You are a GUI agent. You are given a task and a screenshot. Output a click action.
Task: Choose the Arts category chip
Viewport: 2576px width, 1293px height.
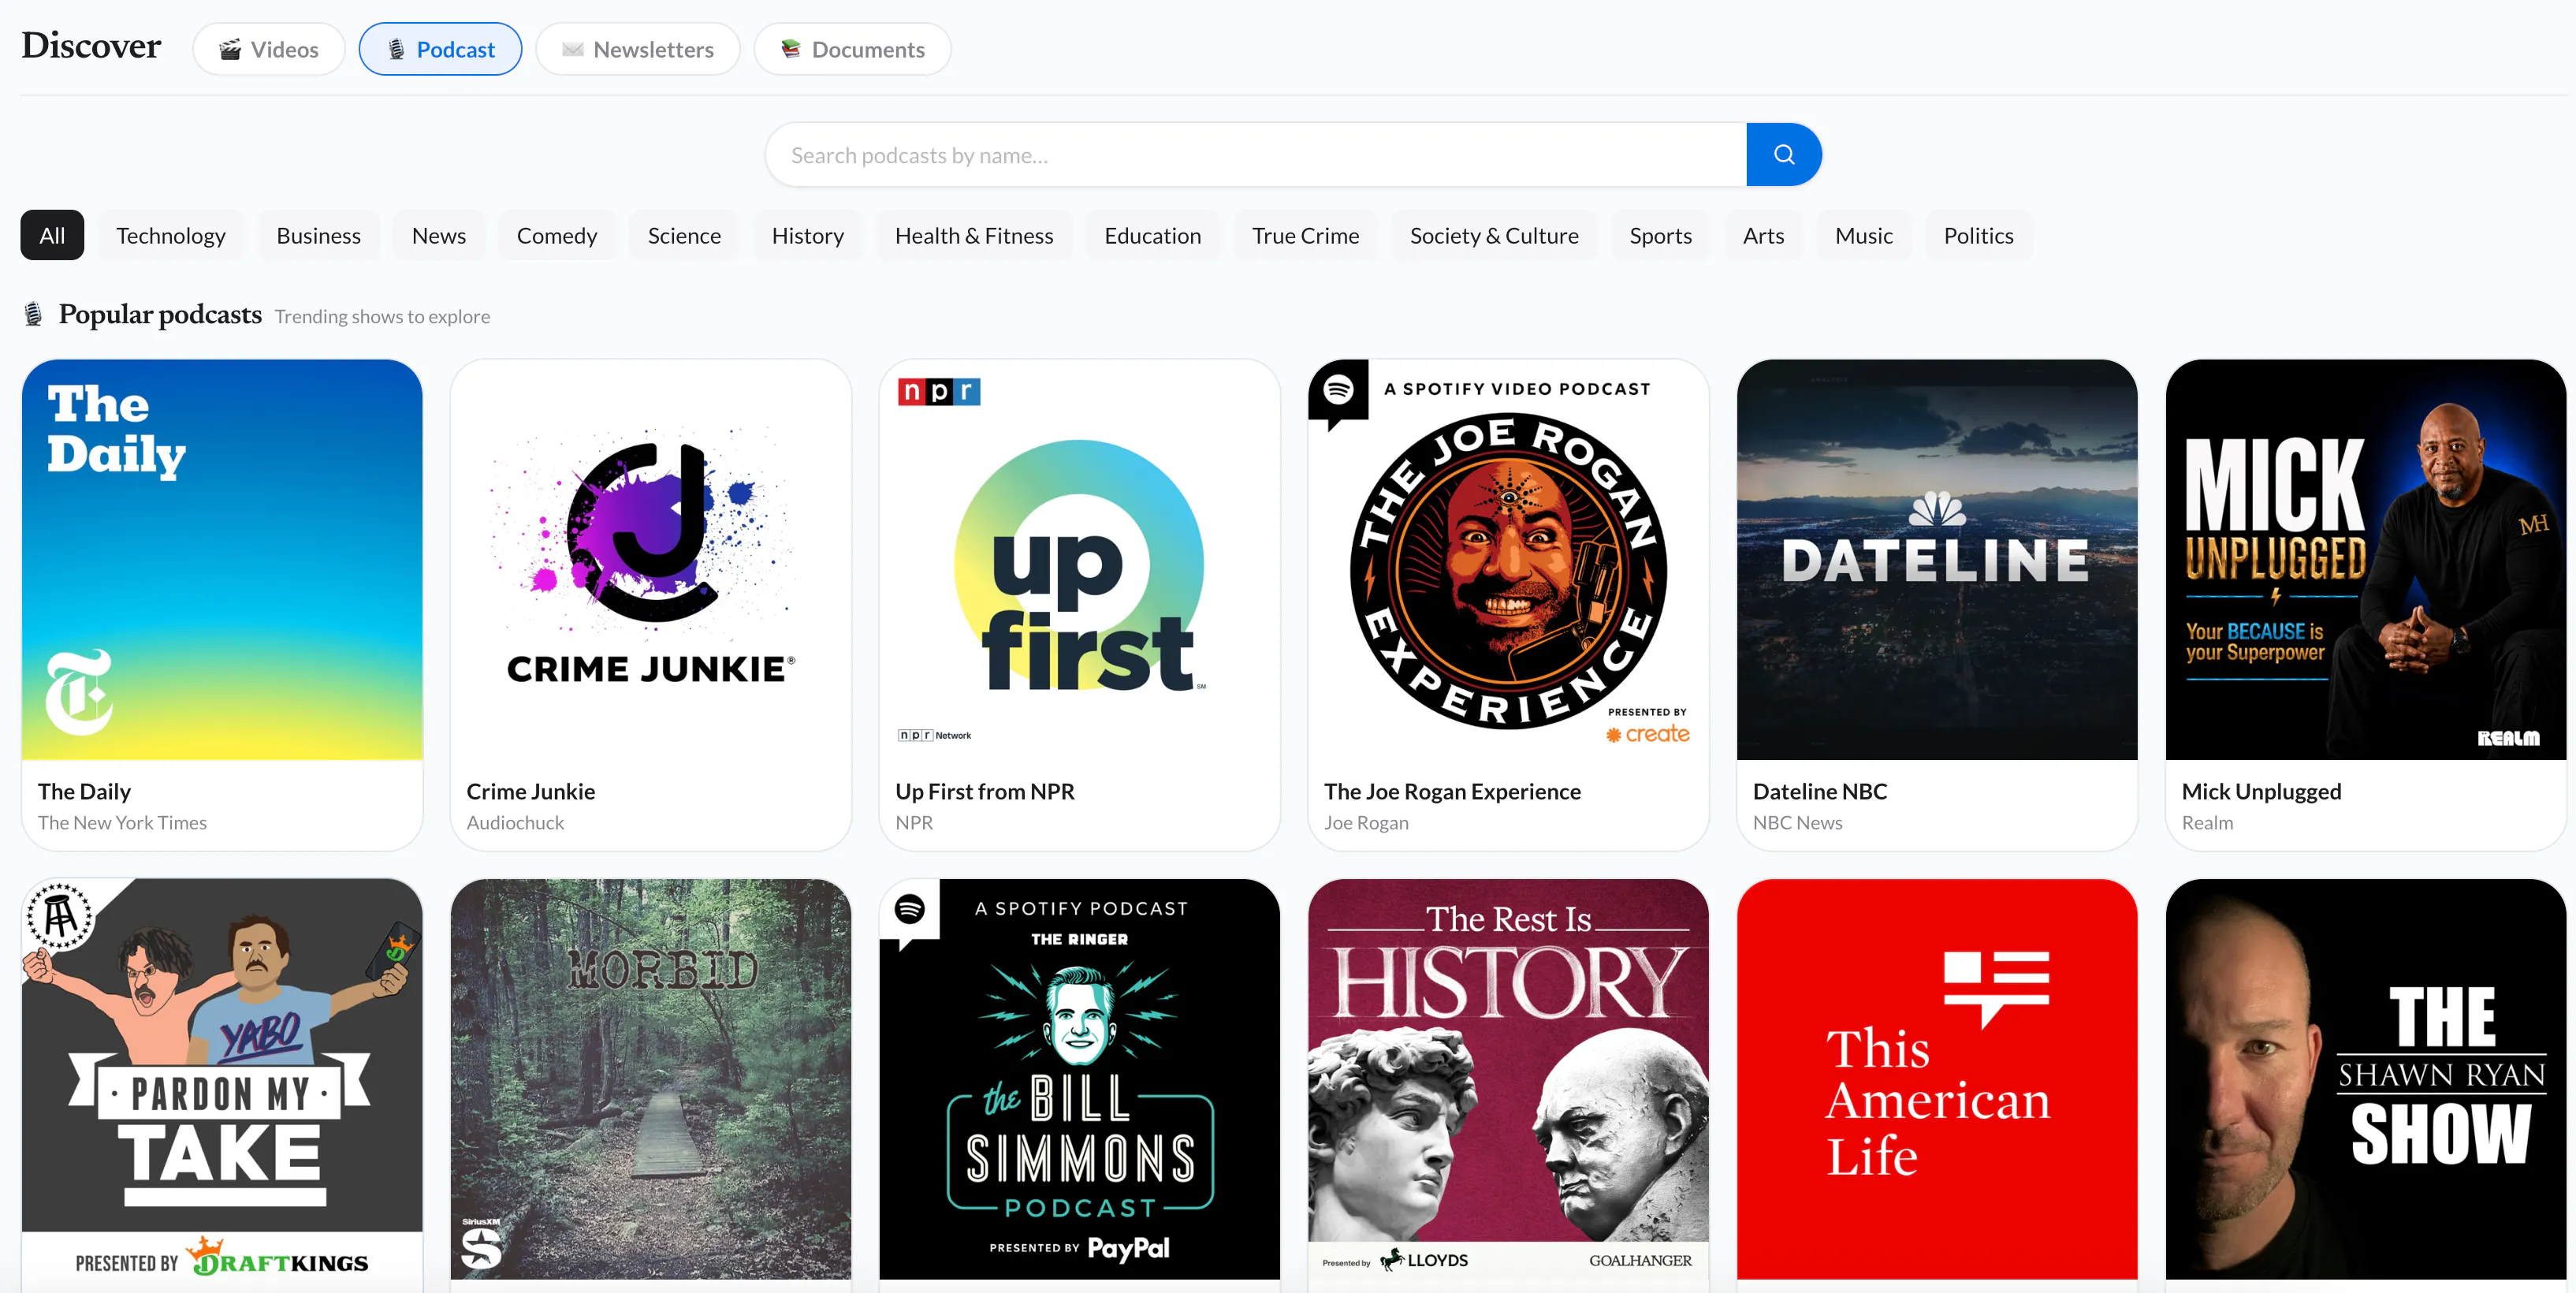1763,235
